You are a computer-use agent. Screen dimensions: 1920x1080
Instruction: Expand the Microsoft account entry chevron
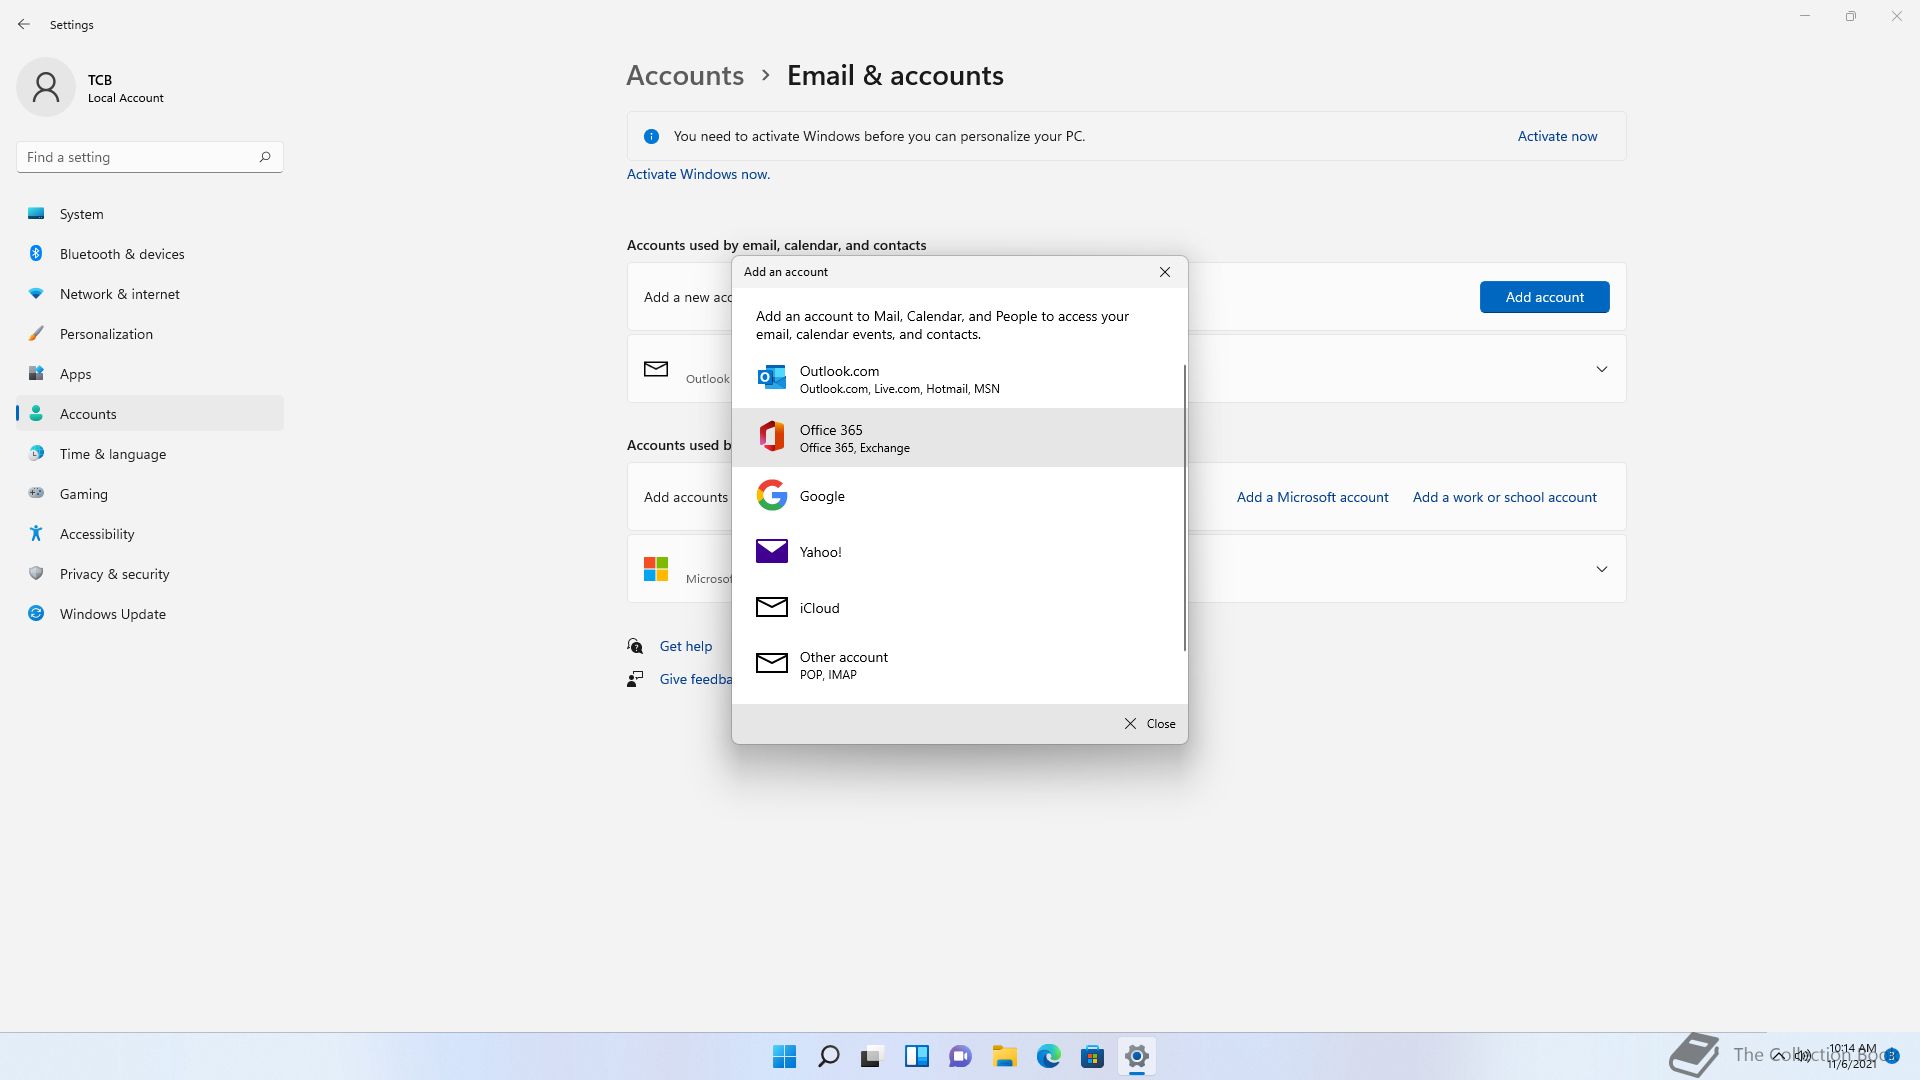(x=1601, y=569)
